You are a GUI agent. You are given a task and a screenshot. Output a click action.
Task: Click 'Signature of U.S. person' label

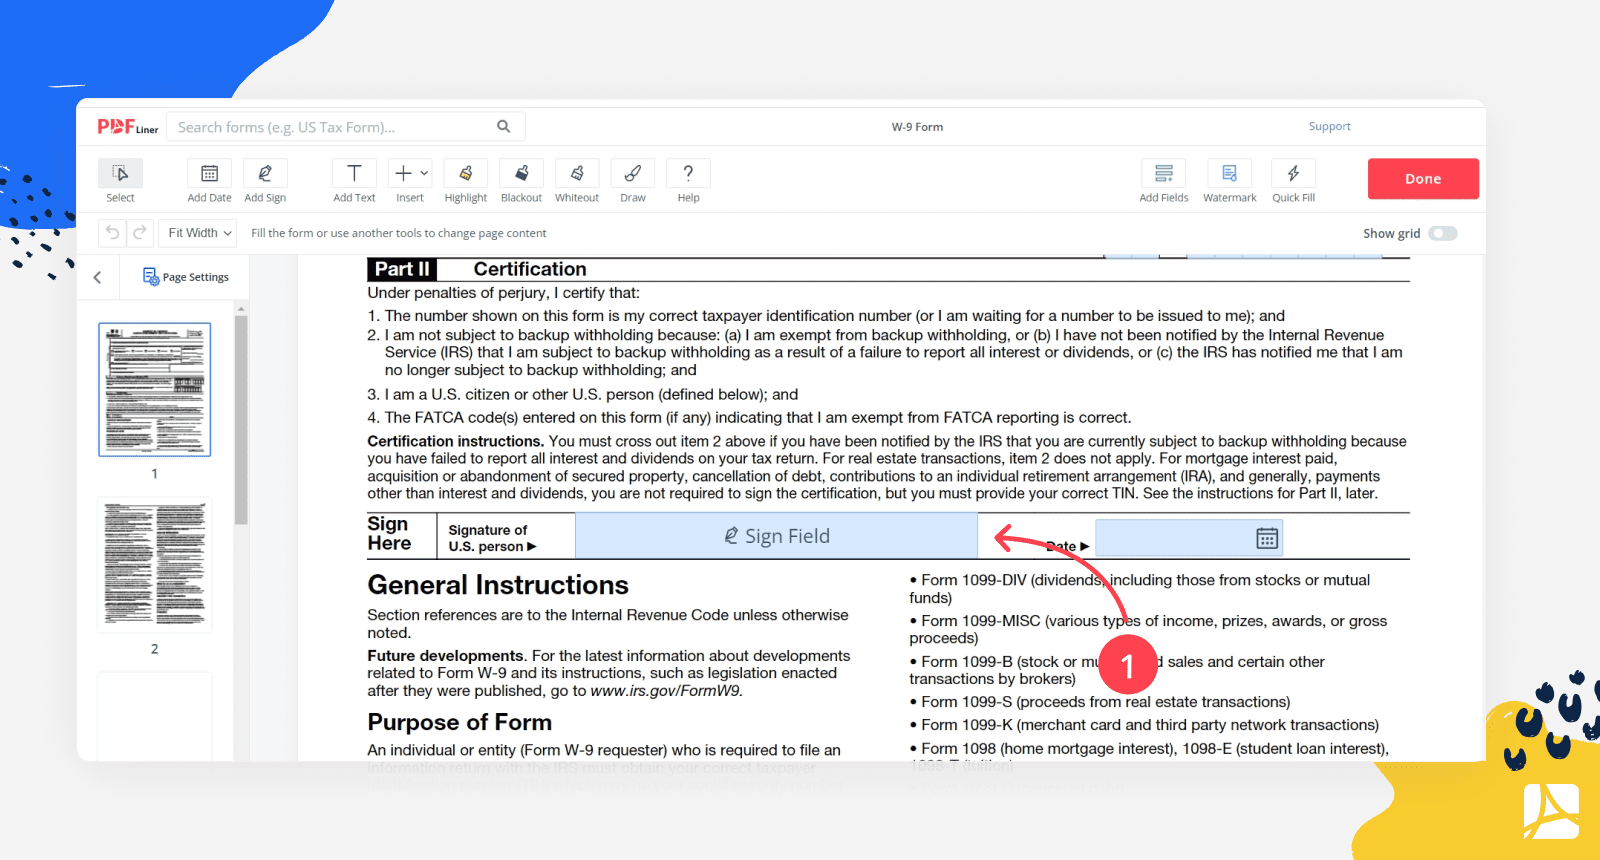[492, 538]
